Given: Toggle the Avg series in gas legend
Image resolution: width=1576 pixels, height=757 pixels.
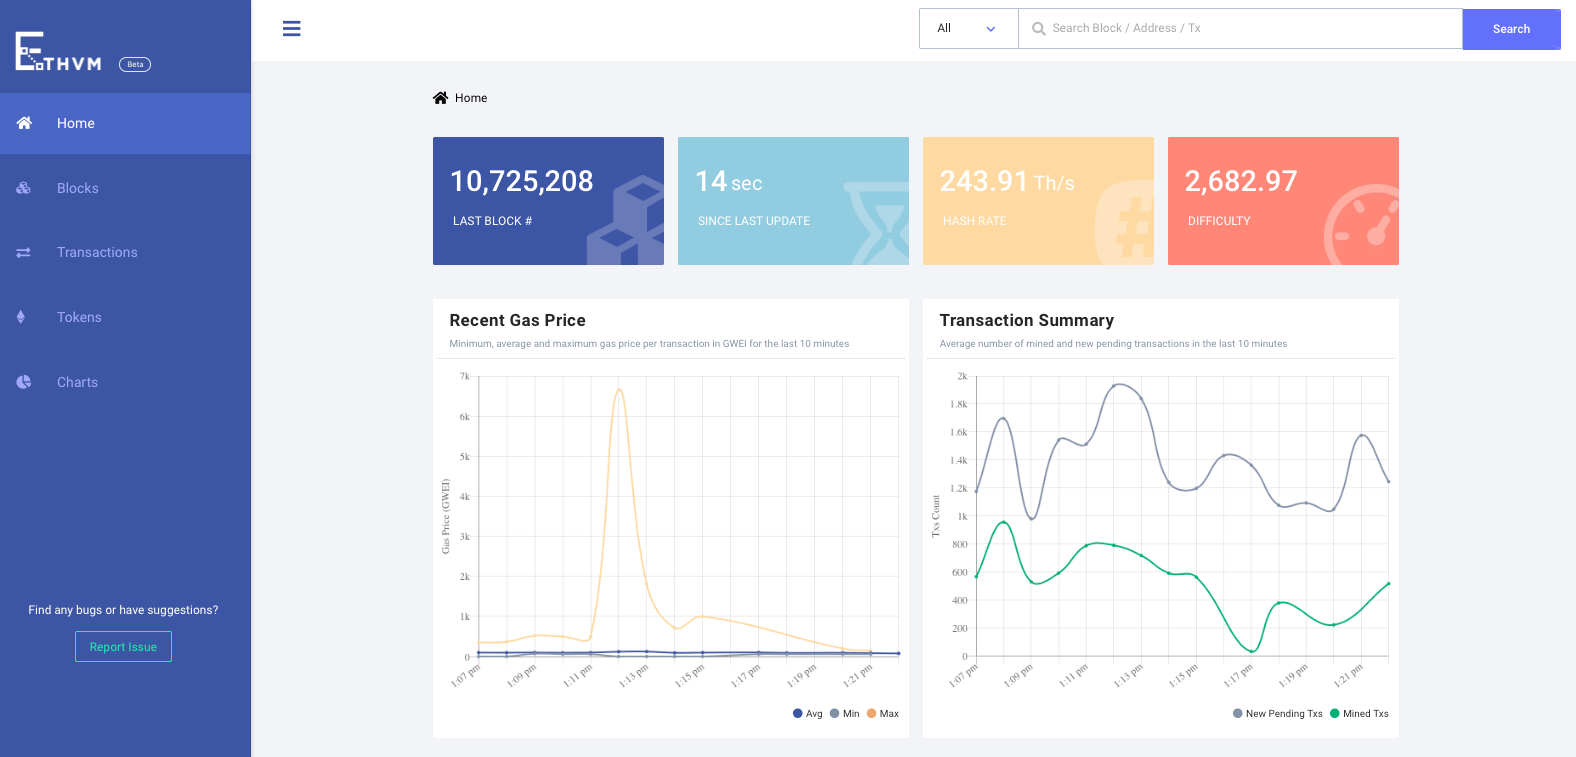Looking at the screenshot, I should (x=807, y=713).
